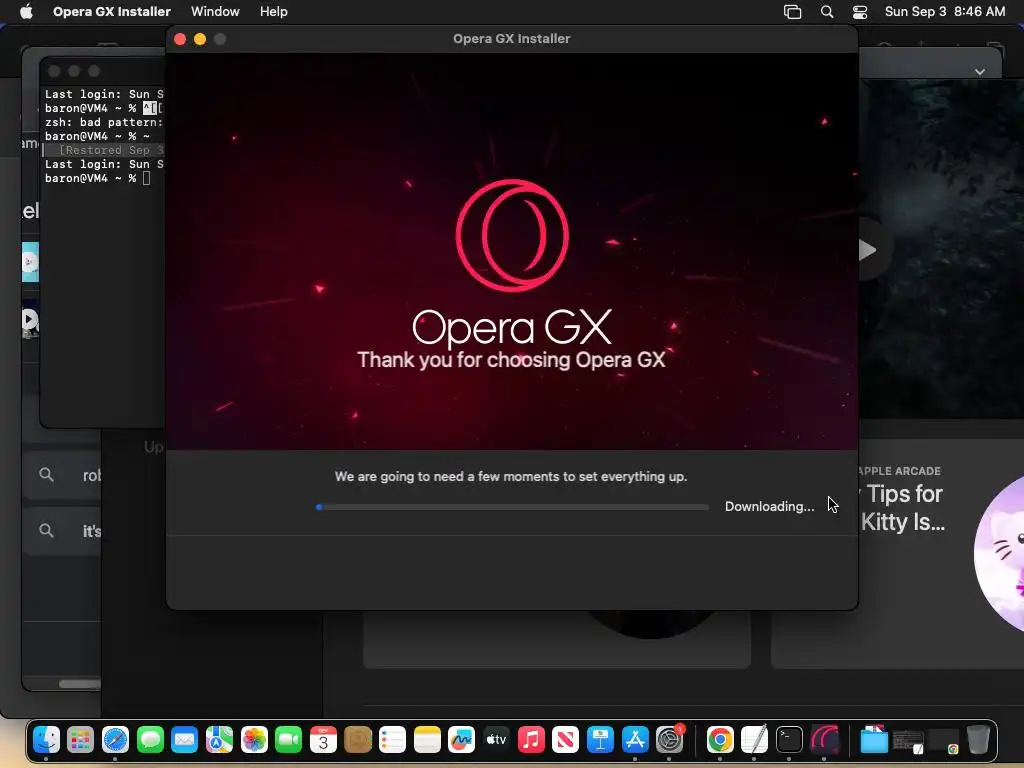The image size is (1024, 768).
Task: Open Terminal from the Dock
Action: tap(789, 740)
